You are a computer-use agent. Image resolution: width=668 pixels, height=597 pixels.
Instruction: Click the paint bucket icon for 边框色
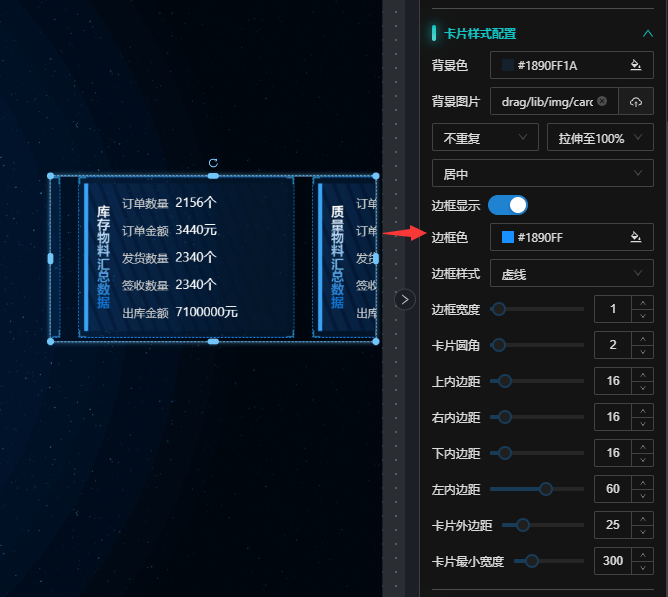[634, 237]
